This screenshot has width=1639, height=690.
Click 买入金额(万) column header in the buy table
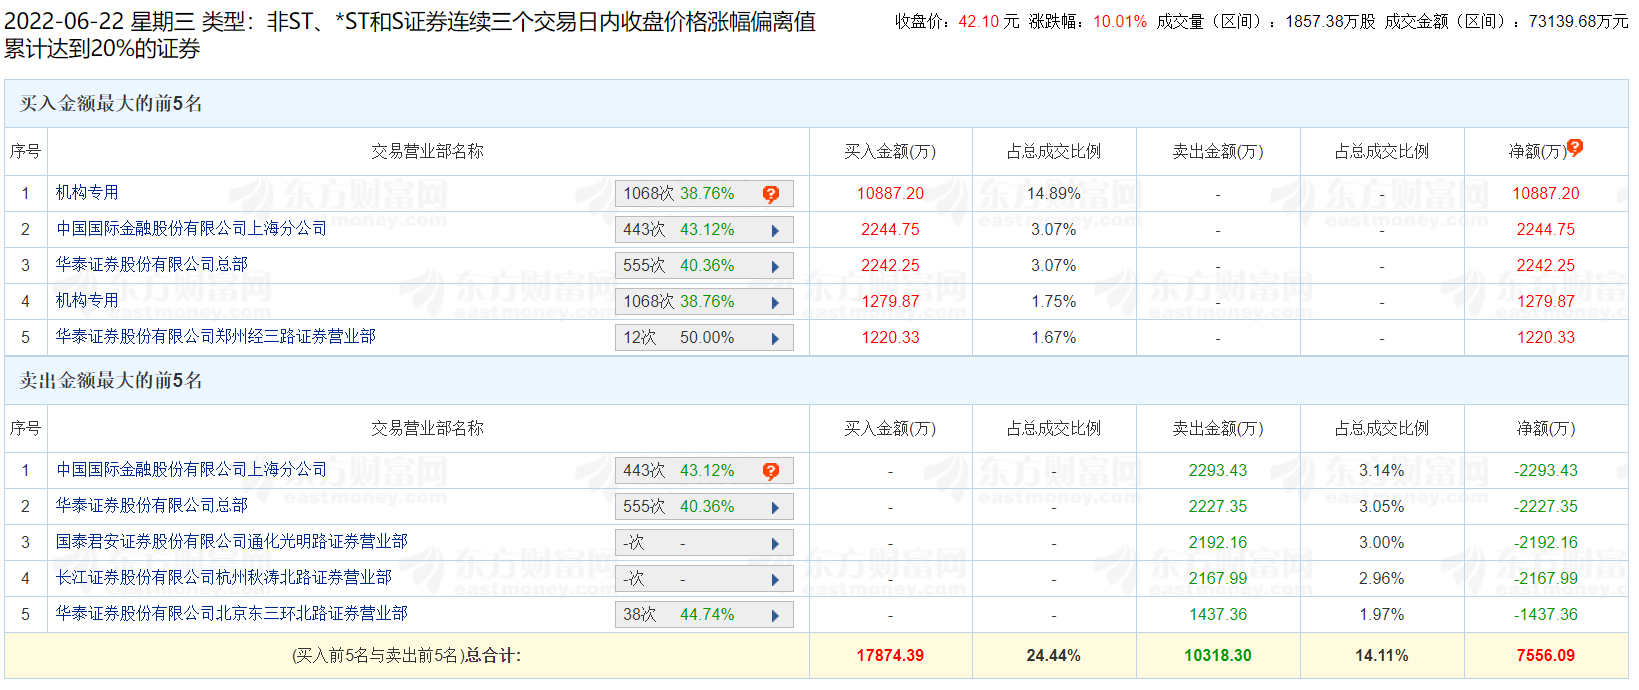pyautogui.click(x=890, y=152)
